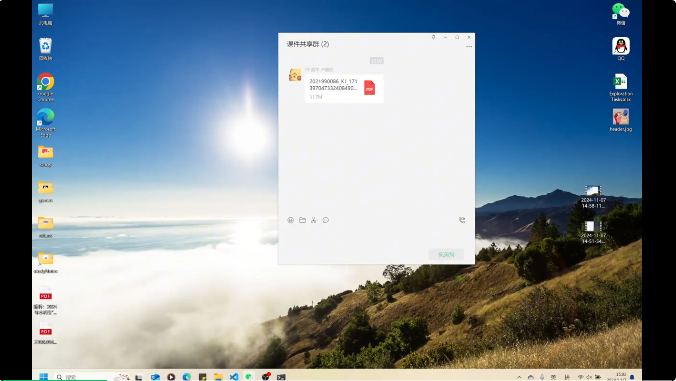Open the WeChat desktop shortcut
Image resolution: width=676 pixels, height=381 pixels.
621,14
